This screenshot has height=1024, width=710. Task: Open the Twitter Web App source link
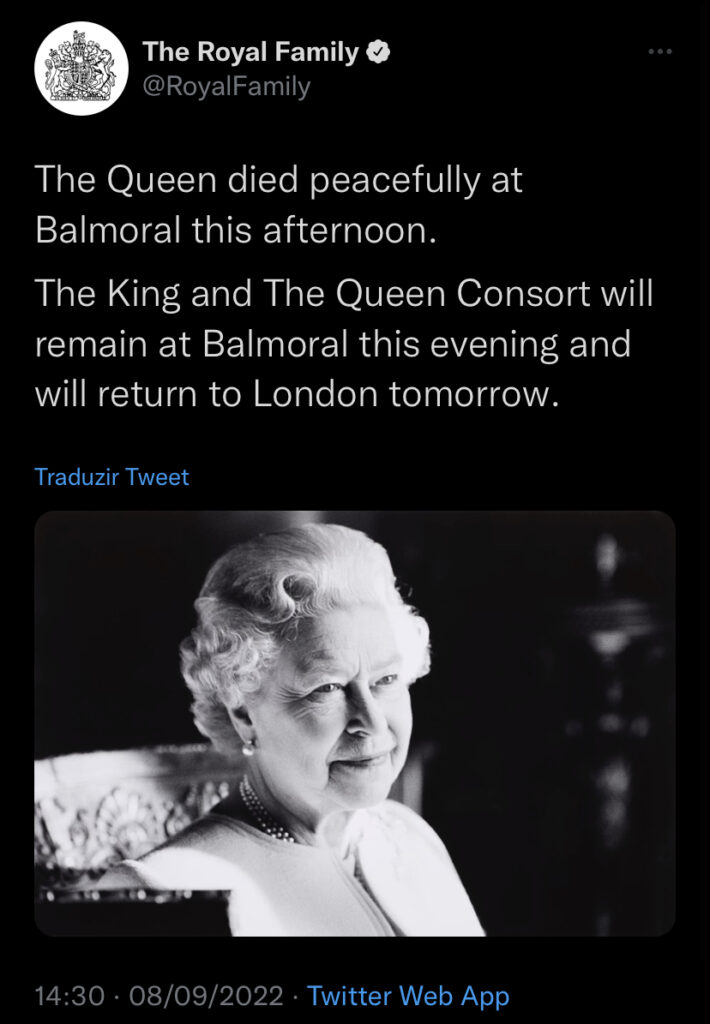pyautogui.click(x=408, y=996)
